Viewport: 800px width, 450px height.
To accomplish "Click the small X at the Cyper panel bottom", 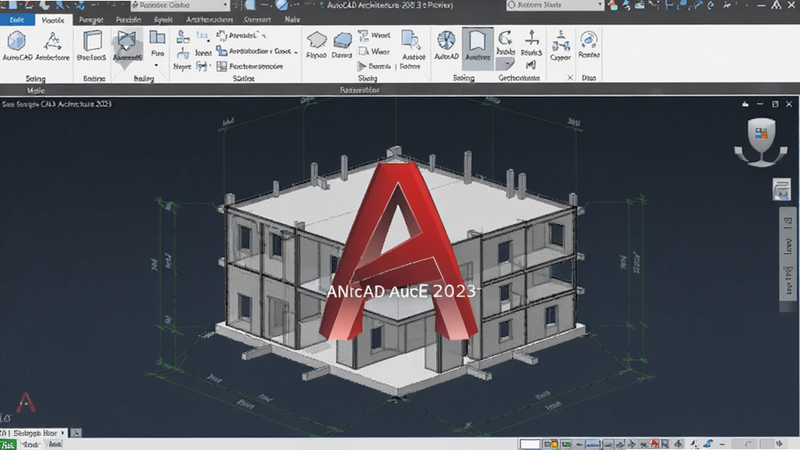I will point(570,78).
